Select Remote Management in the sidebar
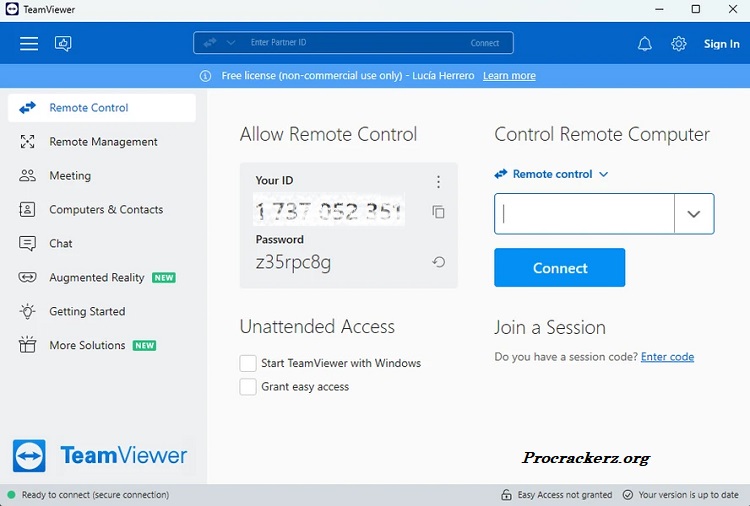Screen dimensions: 750x506 (103, 142)
